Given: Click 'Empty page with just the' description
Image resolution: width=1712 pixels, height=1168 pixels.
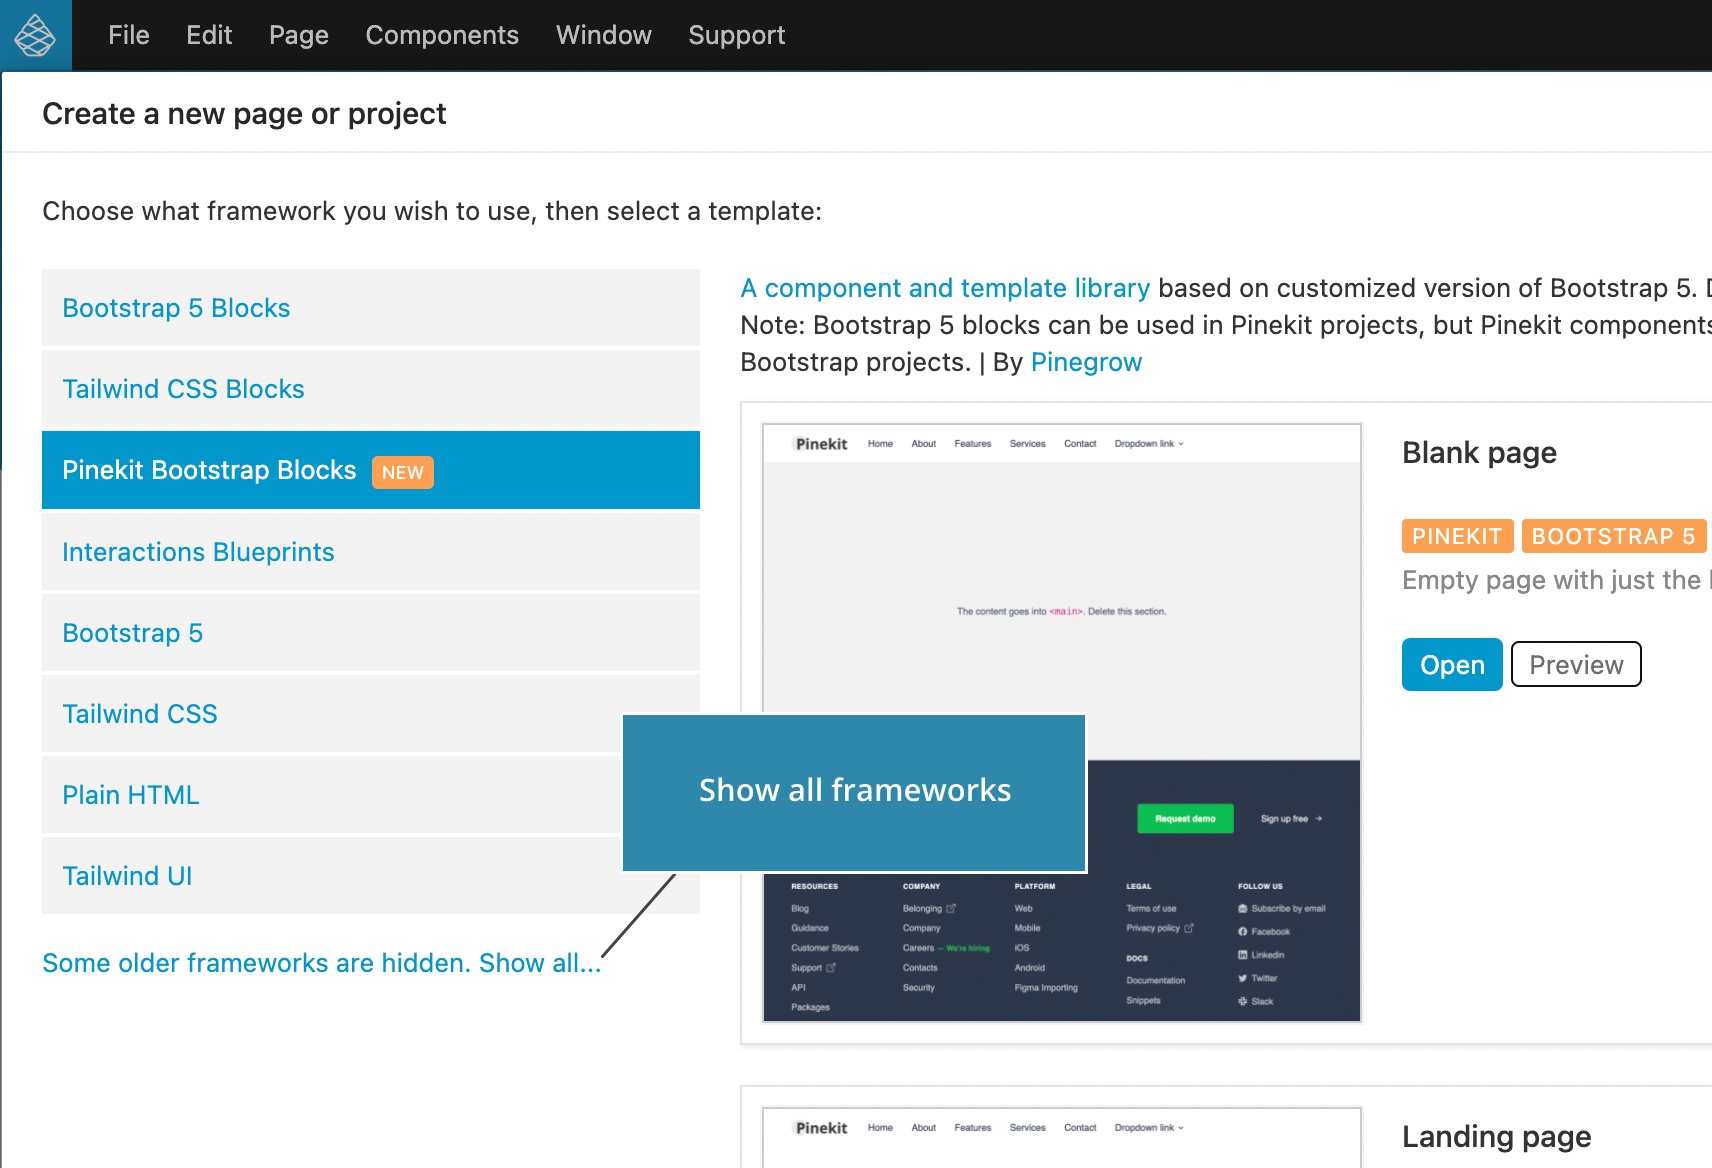Looking at the screenshot, I should point(1556,580).
